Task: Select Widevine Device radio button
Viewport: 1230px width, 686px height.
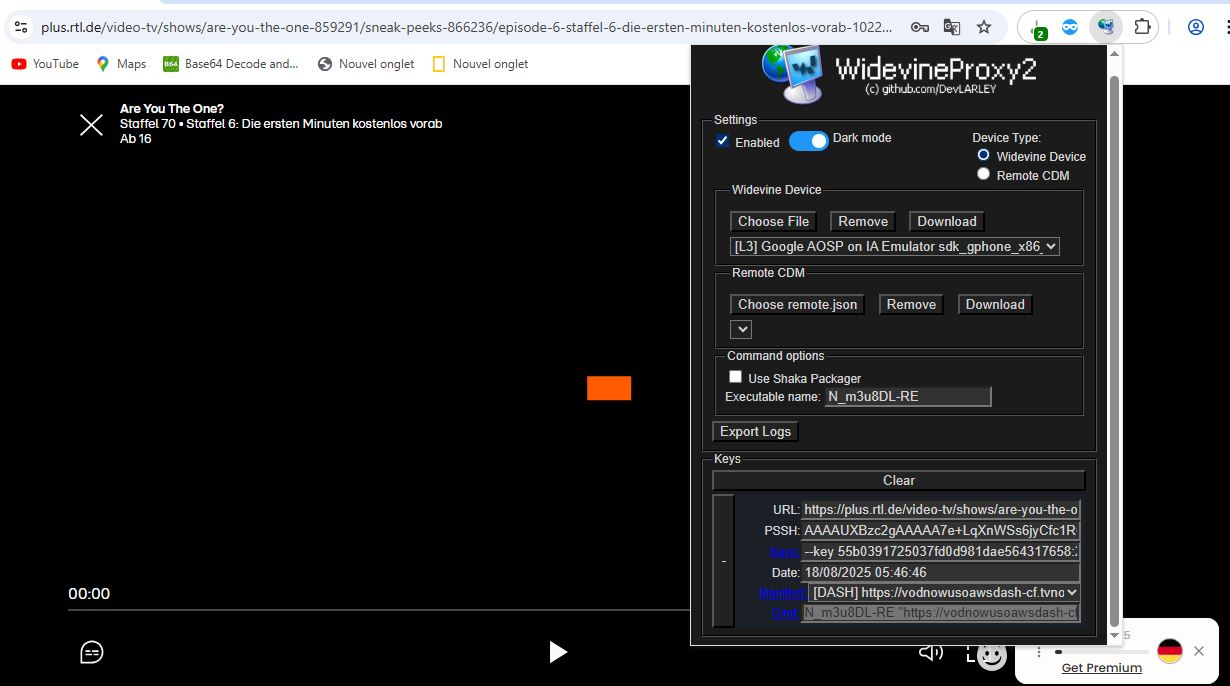Action: coord(983,155)
